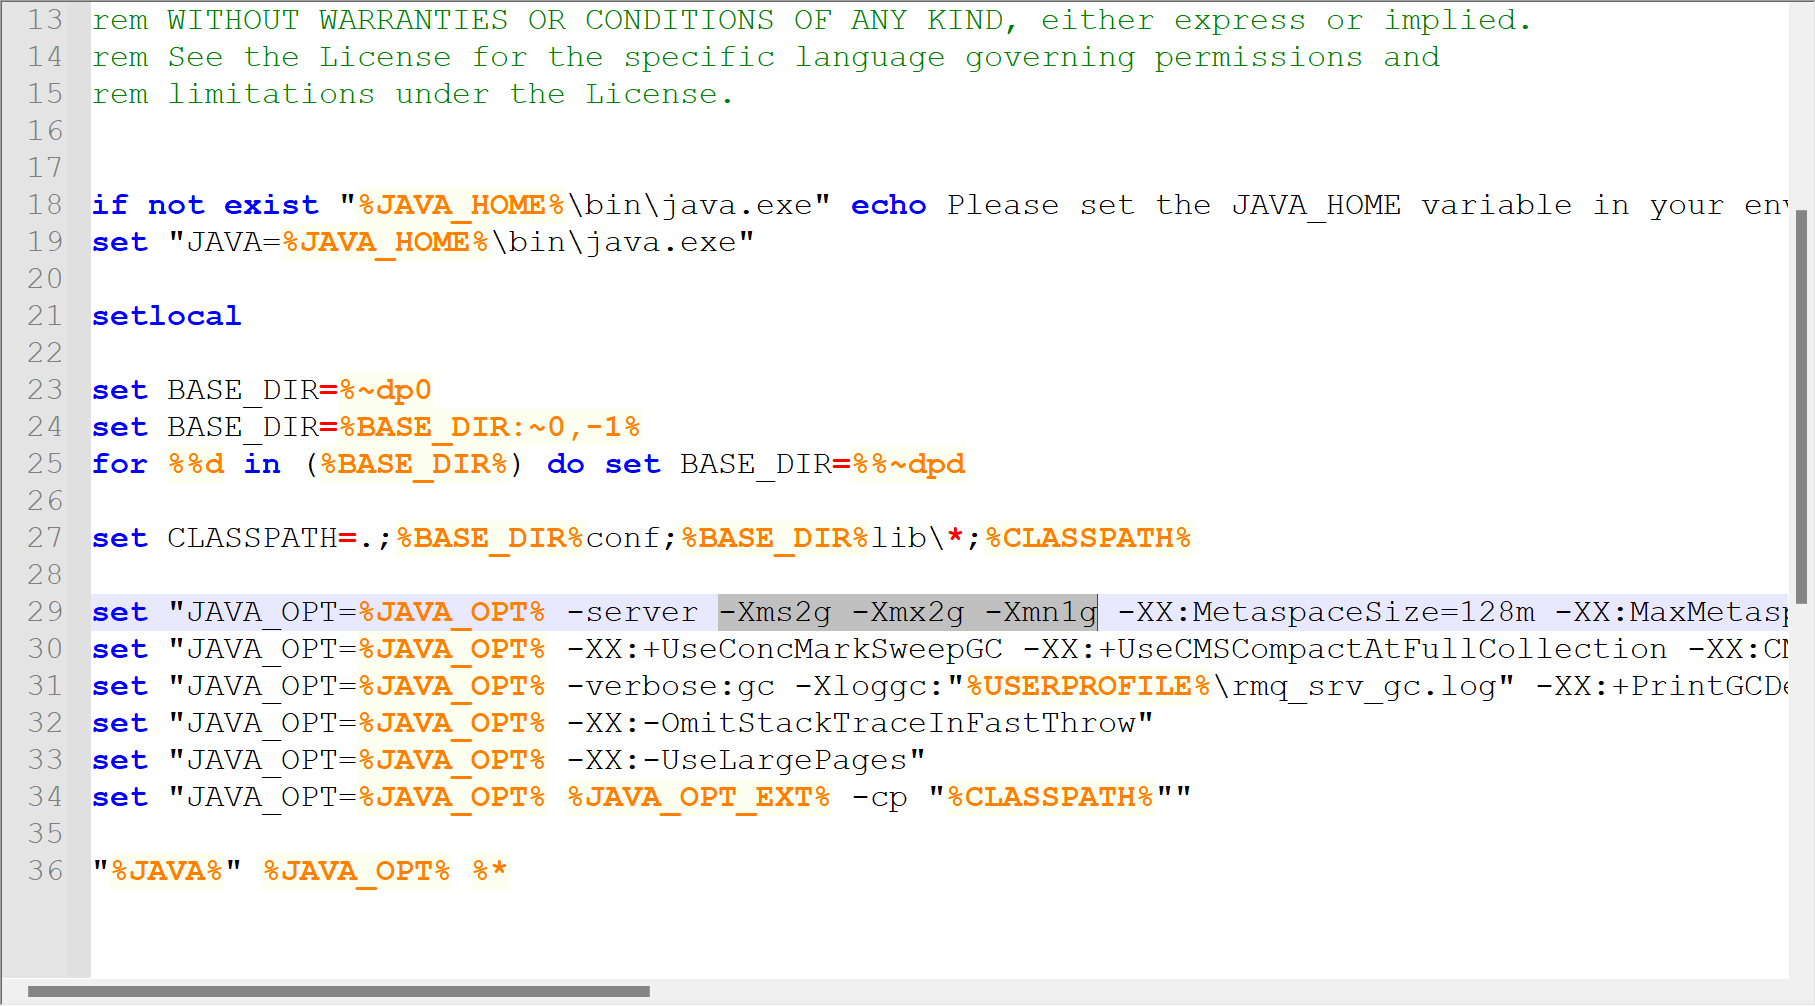This screenshot has width=1815, height=1006.
Task: Click '%JAVA_OPT_EXT%' on line 34
Action: point(699,797)
